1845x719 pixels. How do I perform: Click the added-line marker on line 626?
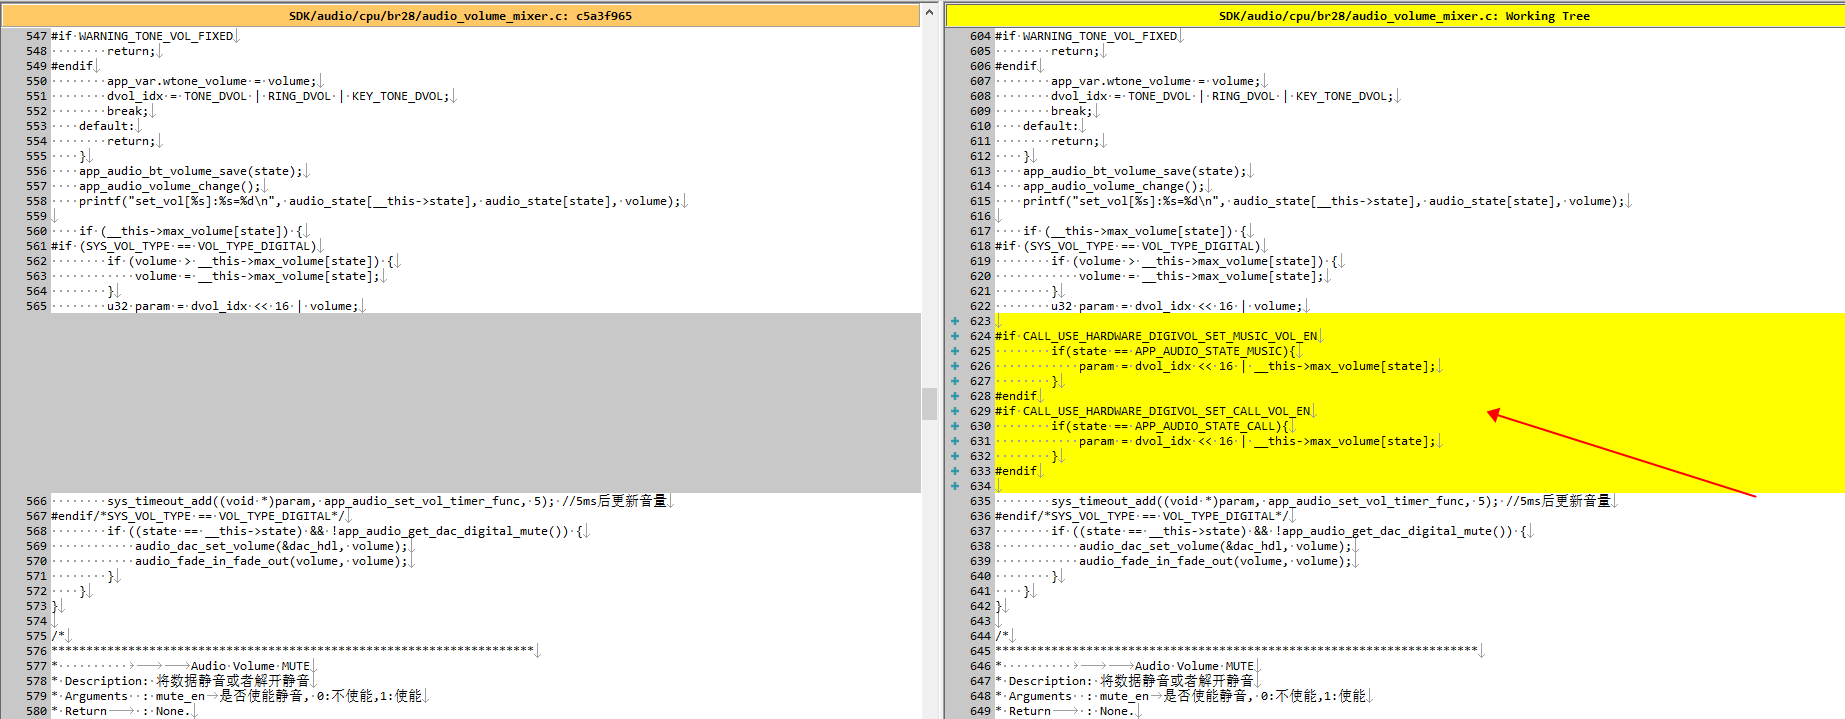point(955,366)
